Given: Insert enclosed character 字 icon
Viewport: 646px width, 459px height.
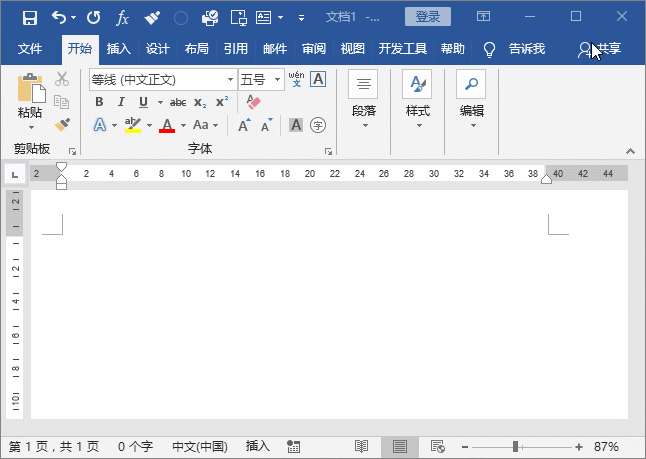Looking at the screenshot, I should [318, 125].
